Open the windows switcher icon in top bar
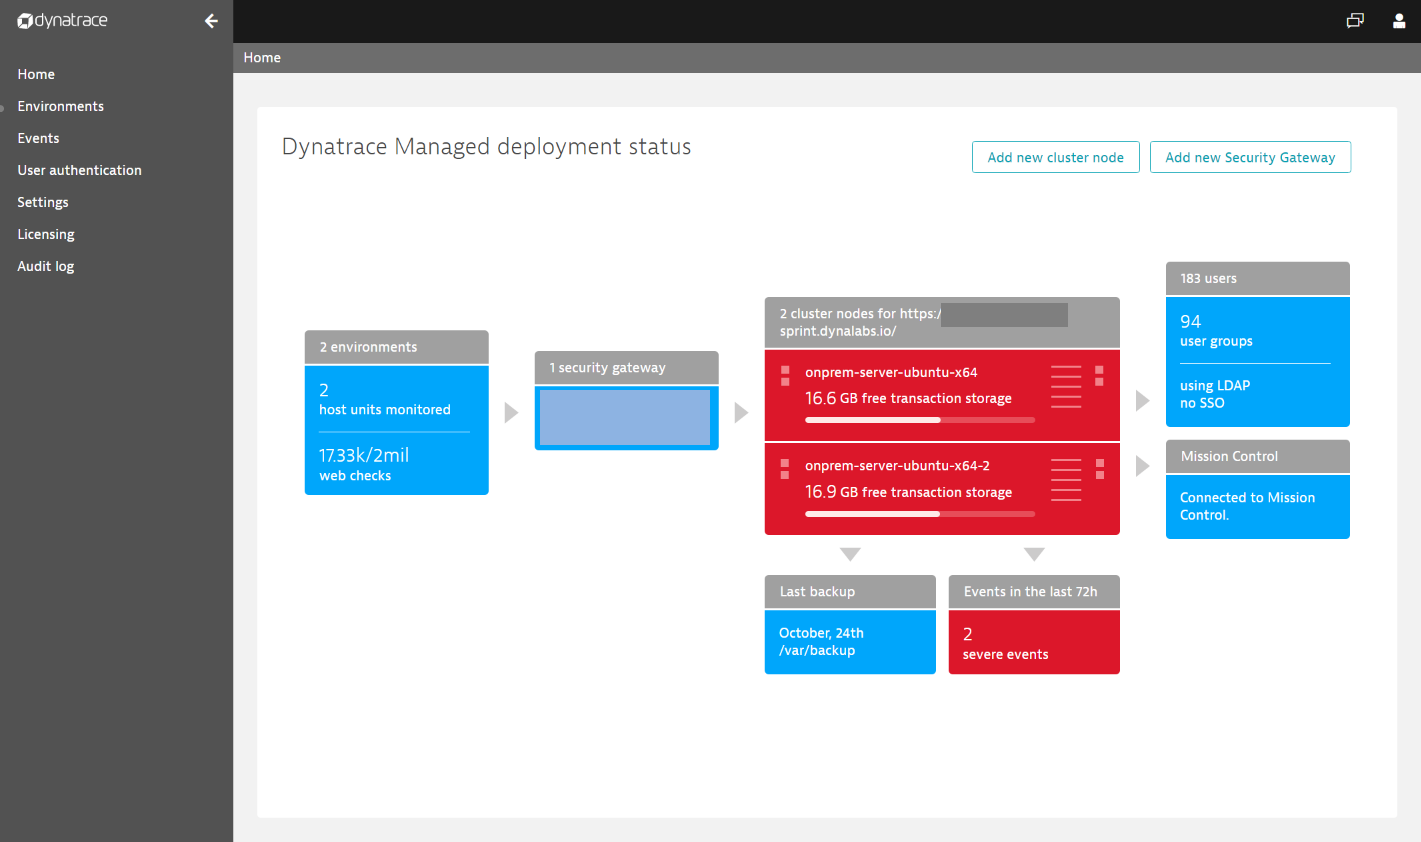 click(1355, 21)
